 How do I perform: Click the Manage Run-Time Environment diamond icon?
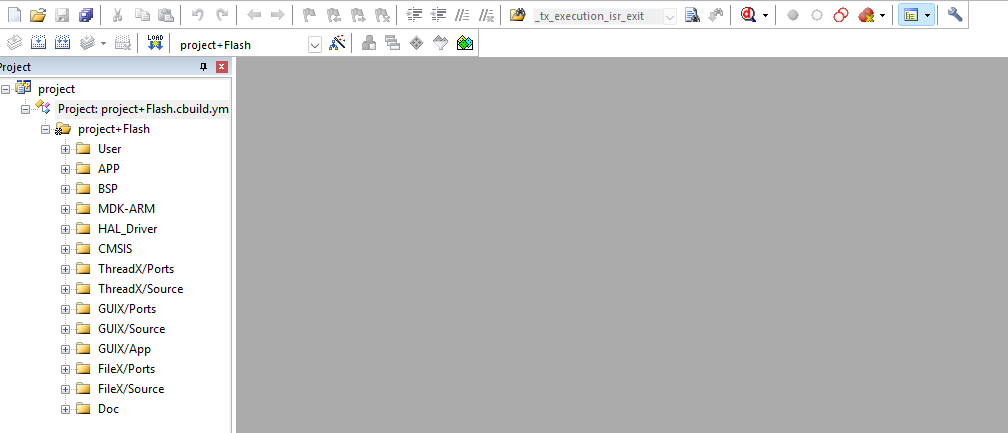coord(417,44)
